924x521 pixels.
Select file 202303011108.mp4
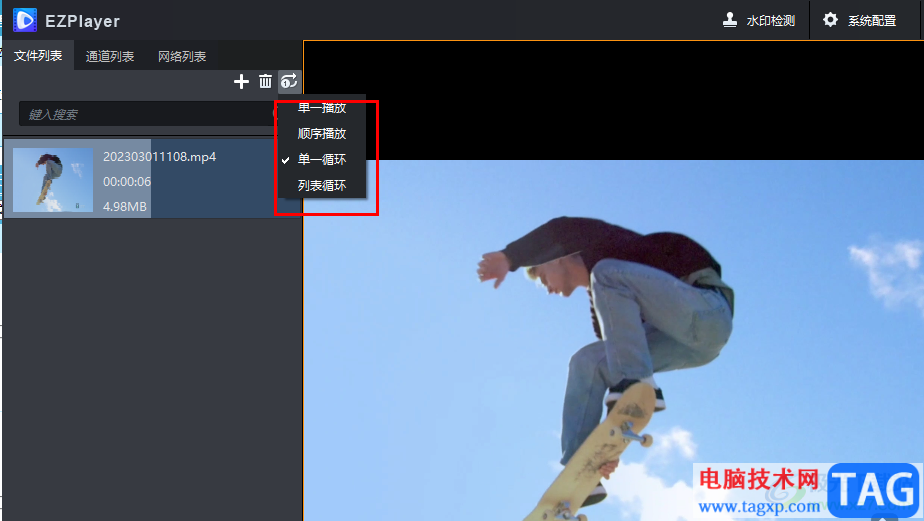(x=160, y=157)
